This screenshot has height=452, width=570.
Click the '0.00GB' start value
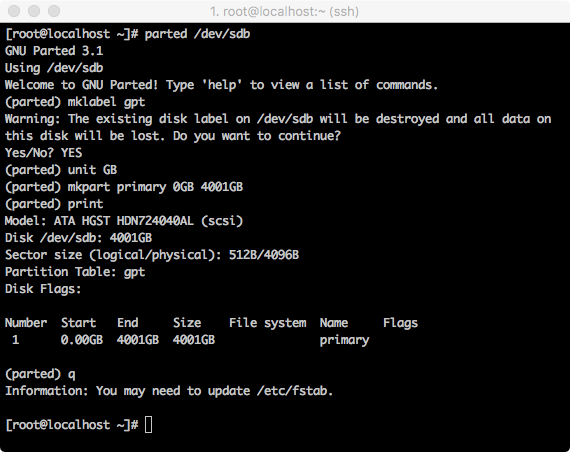82,340
